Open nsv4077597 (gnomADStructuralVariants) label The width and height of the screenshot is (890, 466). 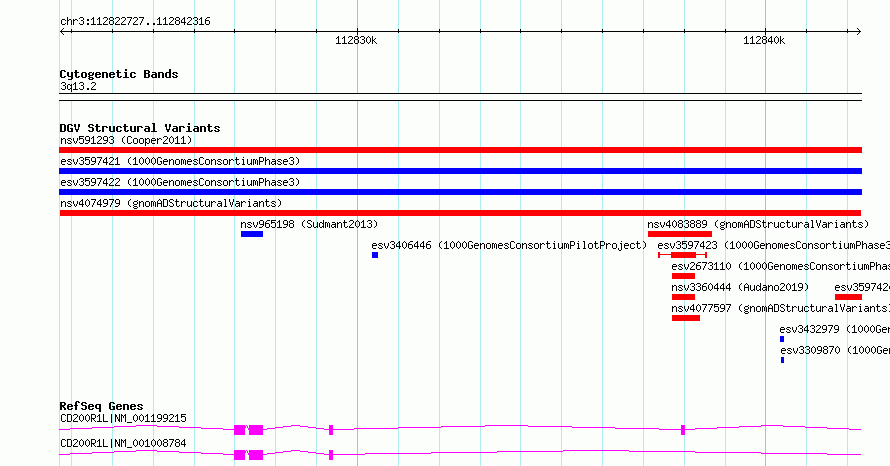[780, 308]
